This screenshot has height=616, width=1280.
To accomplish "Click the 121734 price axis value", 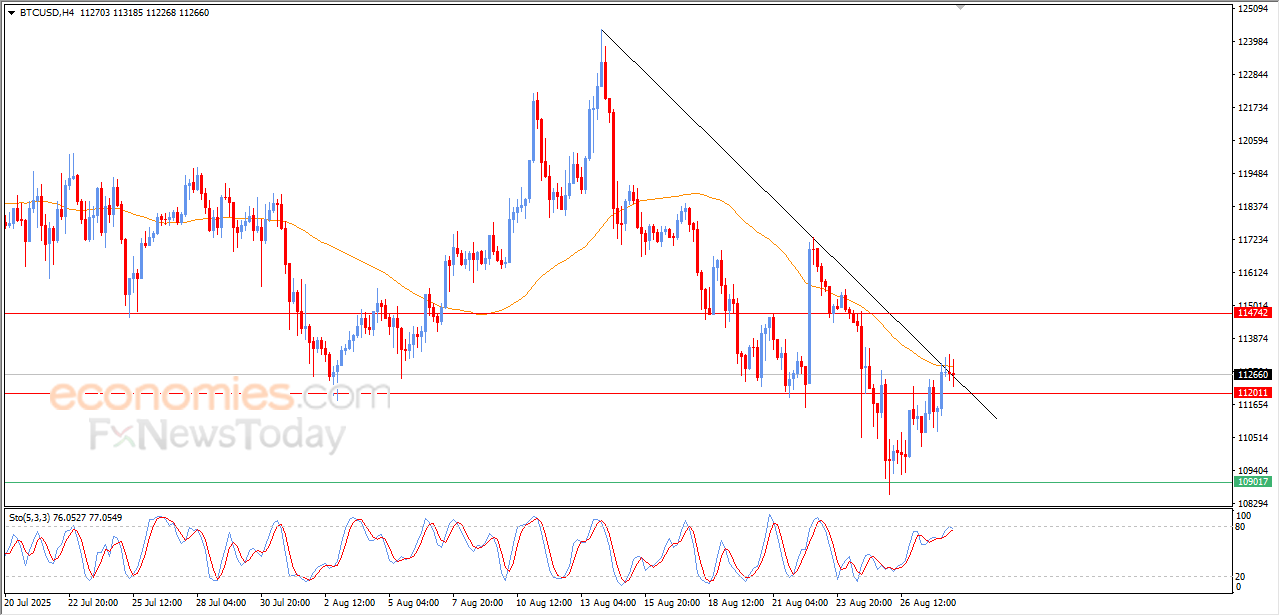I will coord(1253,108).
